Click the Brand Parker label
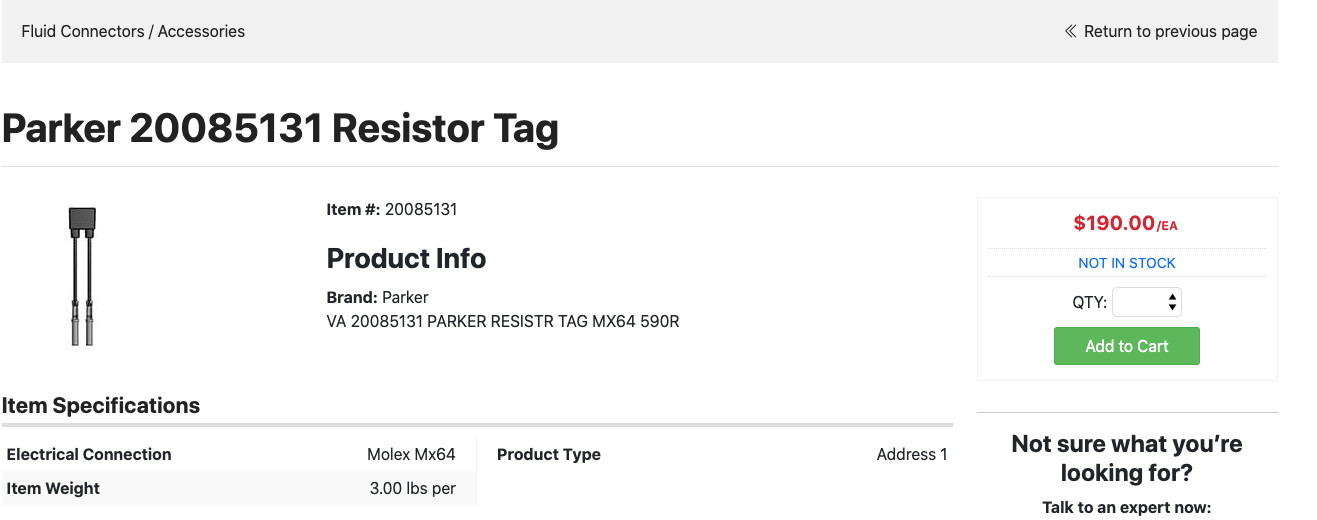 [x=377, y=297]
